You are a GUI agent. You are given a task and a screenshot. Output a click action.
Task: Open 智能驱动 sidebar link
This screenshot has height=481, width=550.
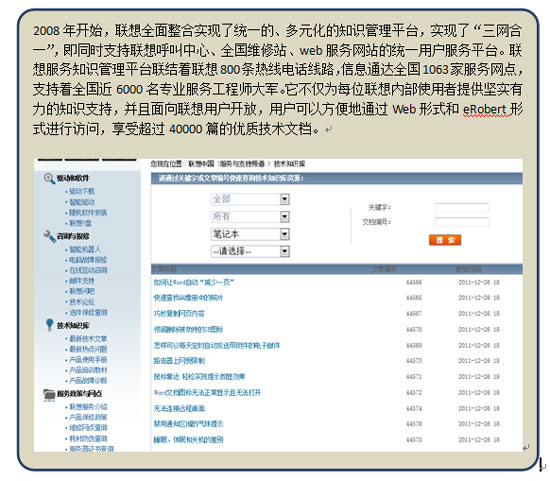tap(82, 202)
